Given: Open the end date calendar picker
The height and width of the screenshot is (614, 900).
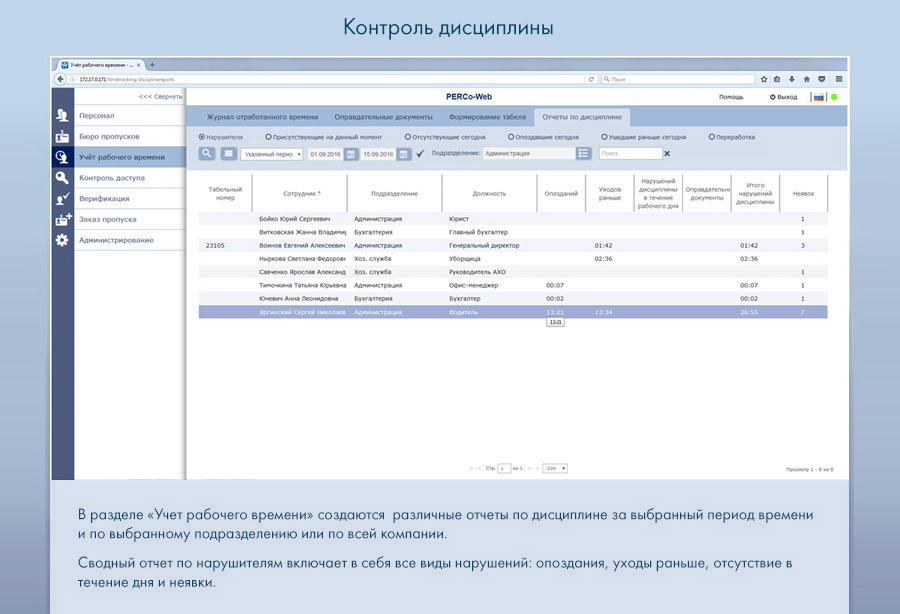Looking at the screenshot, I should [404, 154].
